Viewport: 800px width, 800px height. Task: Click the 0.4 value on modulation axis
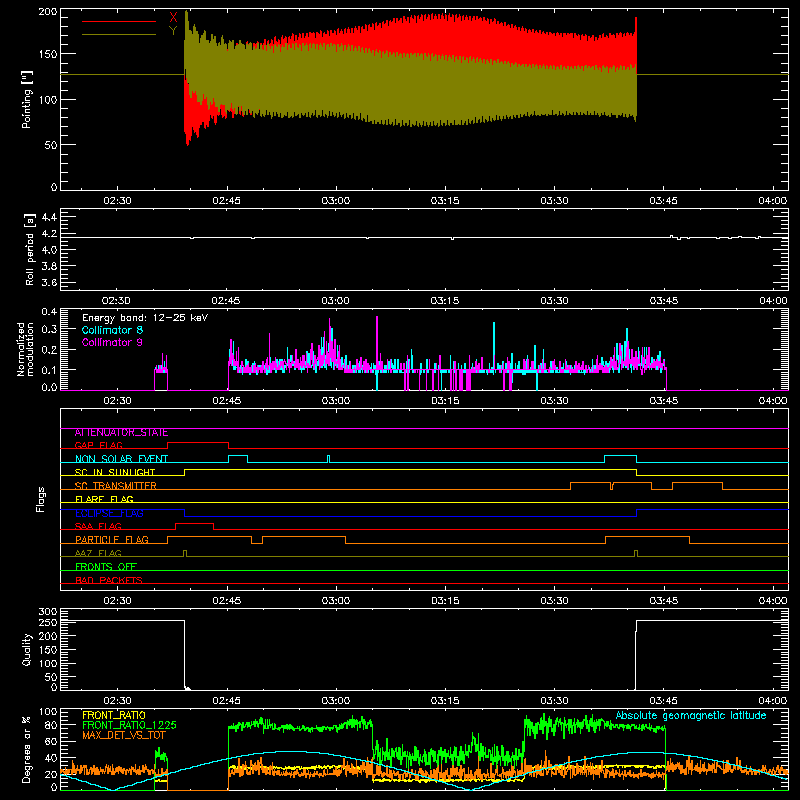pyautogui.click(x=49, y=312)
